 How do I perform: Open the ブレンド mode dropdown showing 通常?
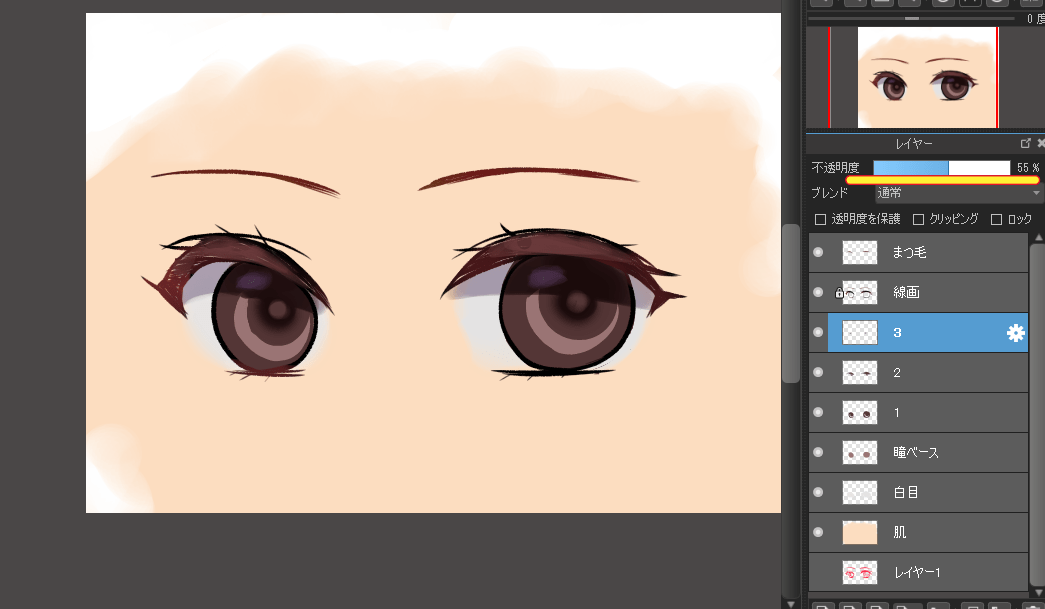coord(958,193)
